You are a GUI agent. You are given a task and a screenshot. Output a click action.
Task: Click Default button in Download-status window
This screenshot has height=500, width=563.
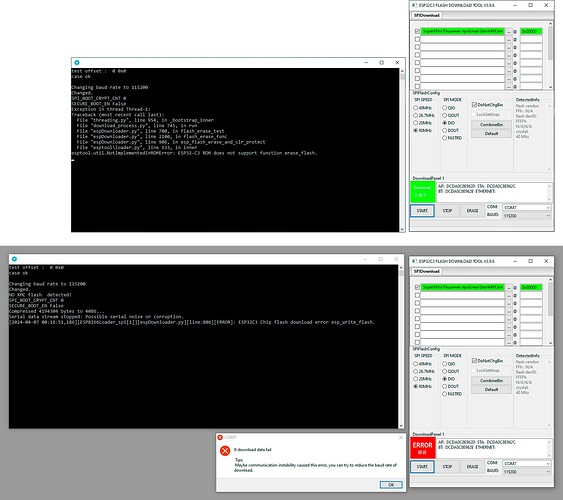[x=491, y=134]
